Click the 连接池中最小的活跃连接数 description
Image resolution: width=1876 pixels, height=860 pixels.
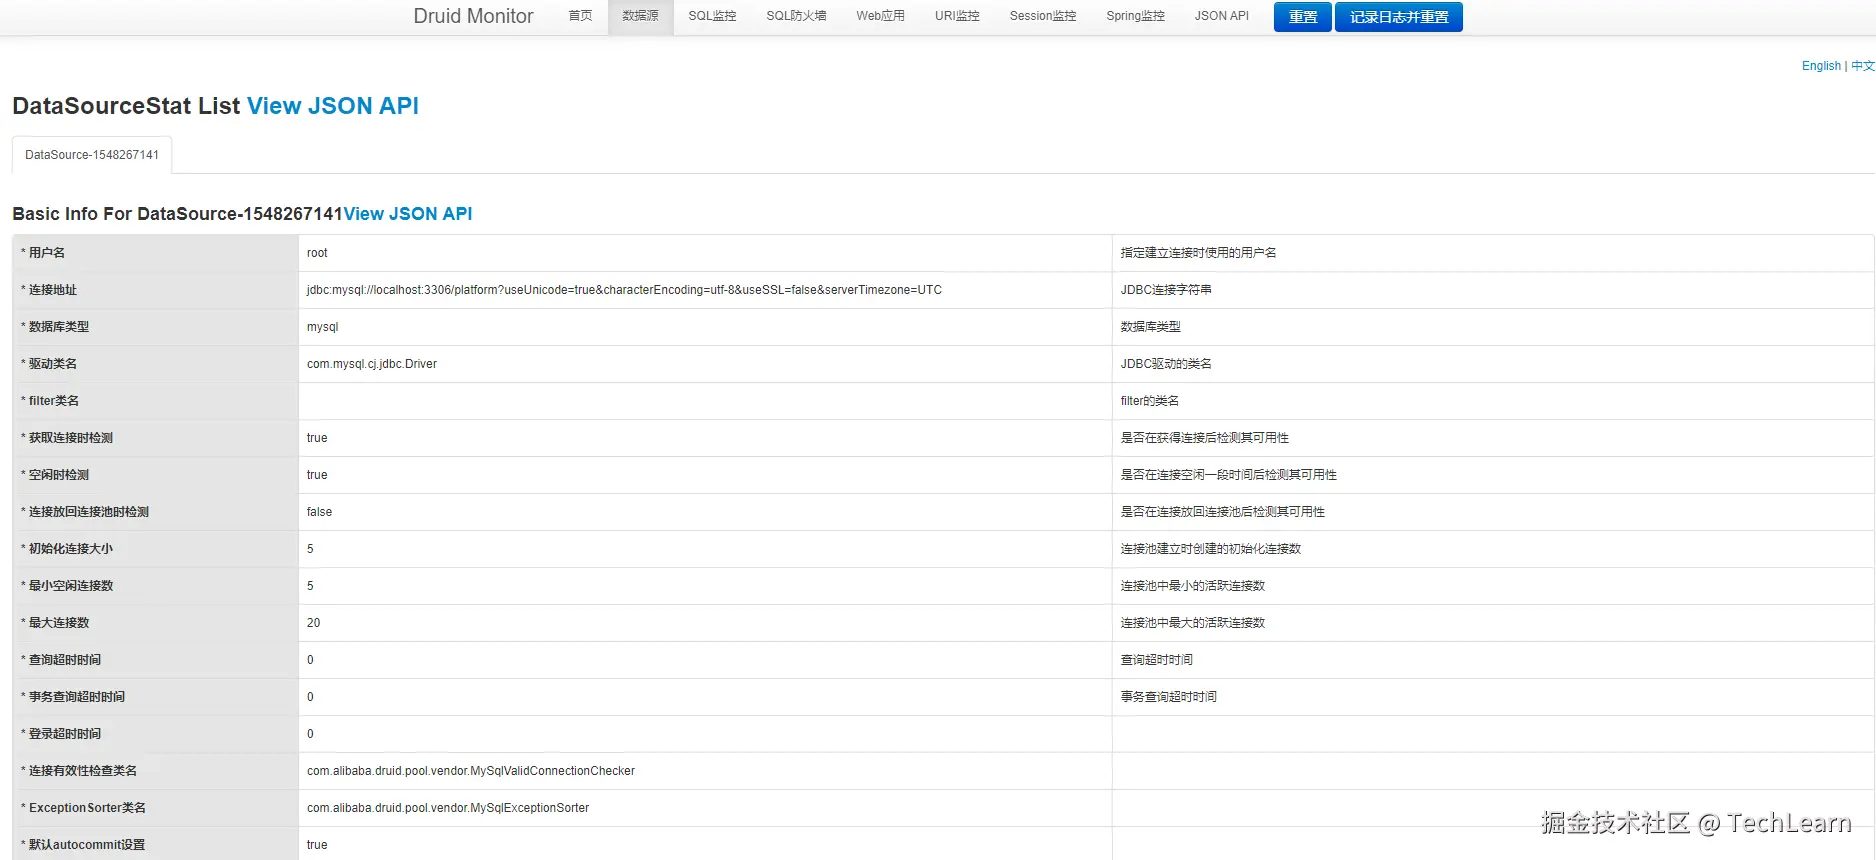pyautogui.click(x=1193, y=586)
